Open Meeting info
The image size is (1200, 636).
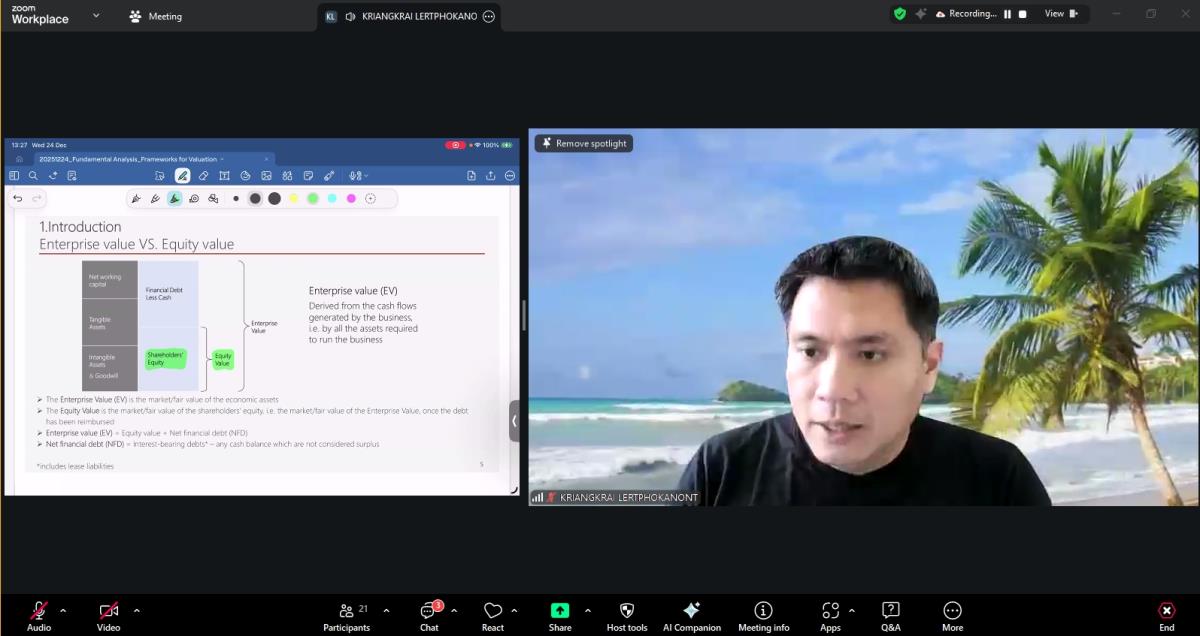point(763,615)
